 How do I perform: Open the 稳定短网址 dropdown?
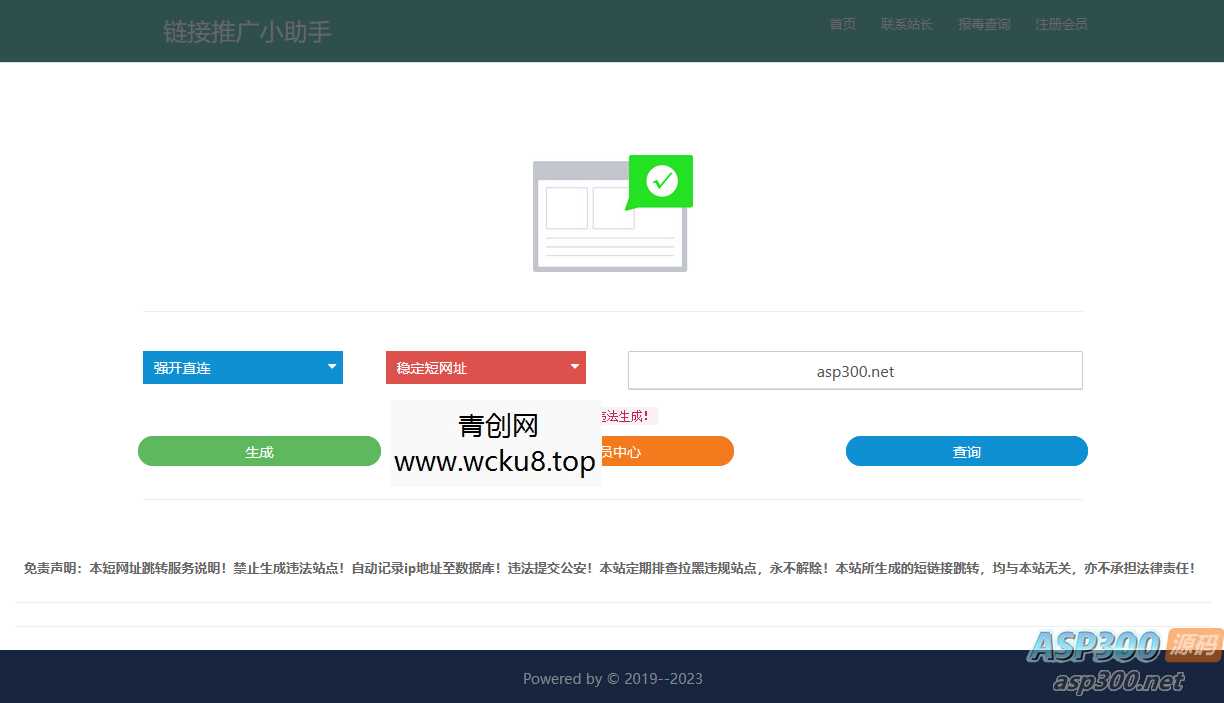point(485,367)
